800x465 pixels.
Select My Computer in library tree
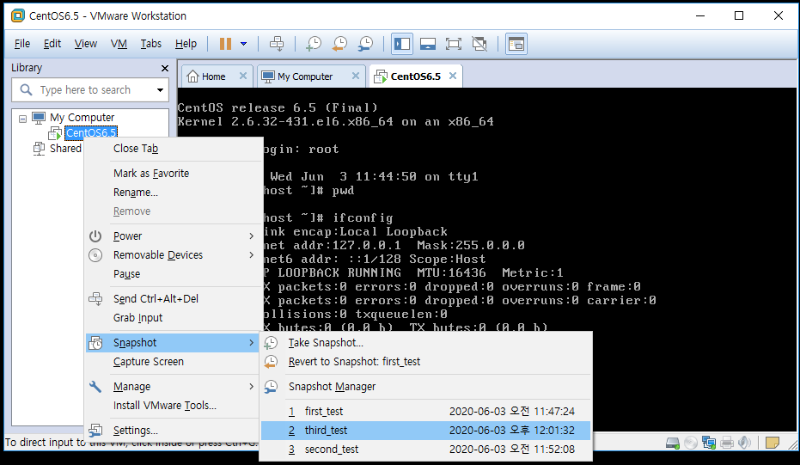[x=82, y=118]
